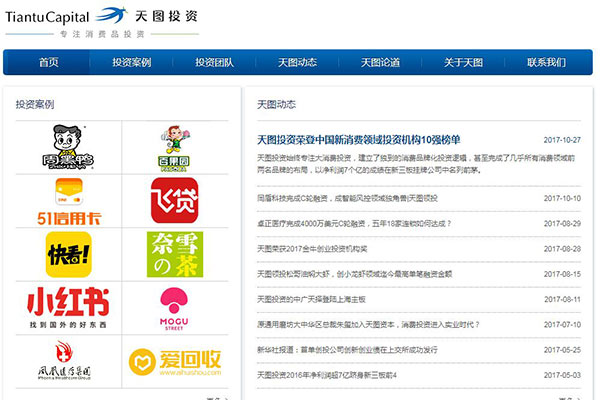This screenshot has height=400, width=600.
Task: Click the date 2017-05-25
Action: (562, 350)
